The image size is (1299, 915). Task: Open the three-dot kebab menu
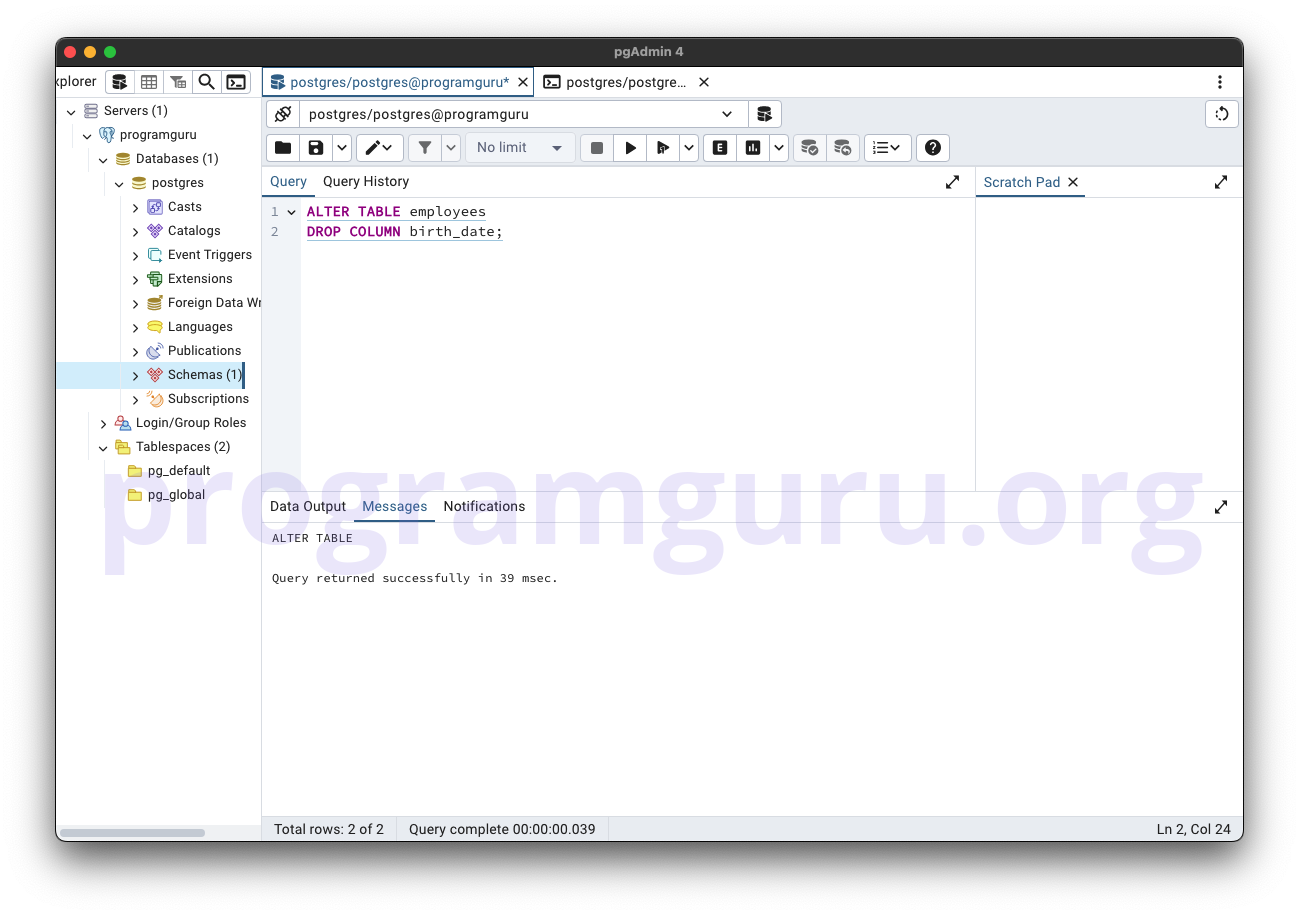(x=1220, y=82)
